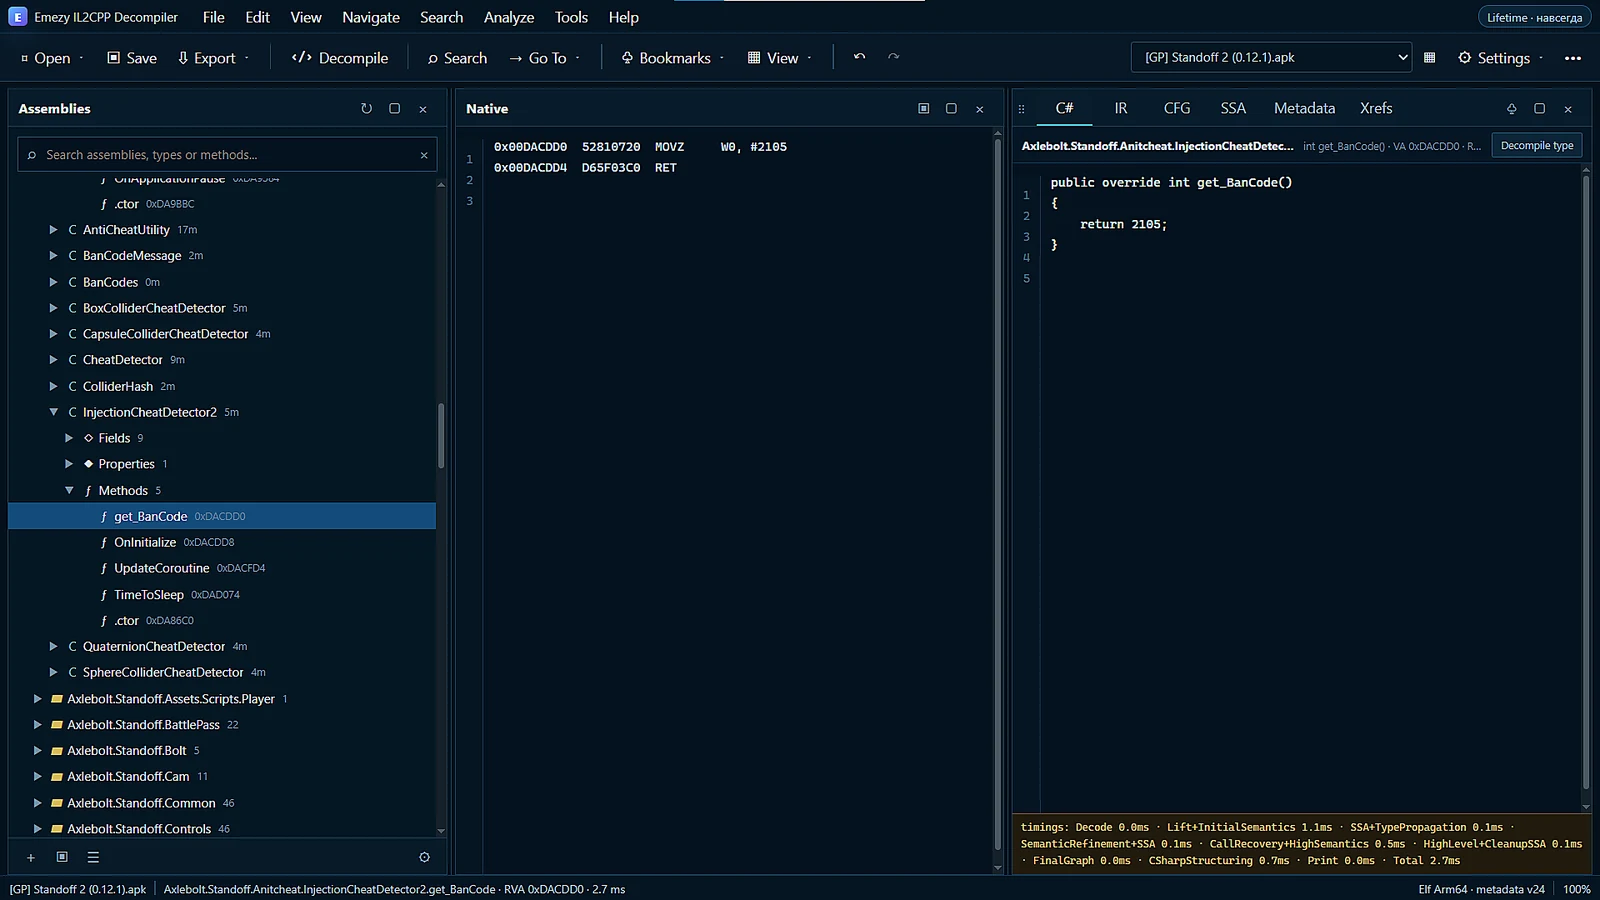Click the redo arrow in toolbar
The width and height of the screenshot is (1600, 900).
(894, 57)
